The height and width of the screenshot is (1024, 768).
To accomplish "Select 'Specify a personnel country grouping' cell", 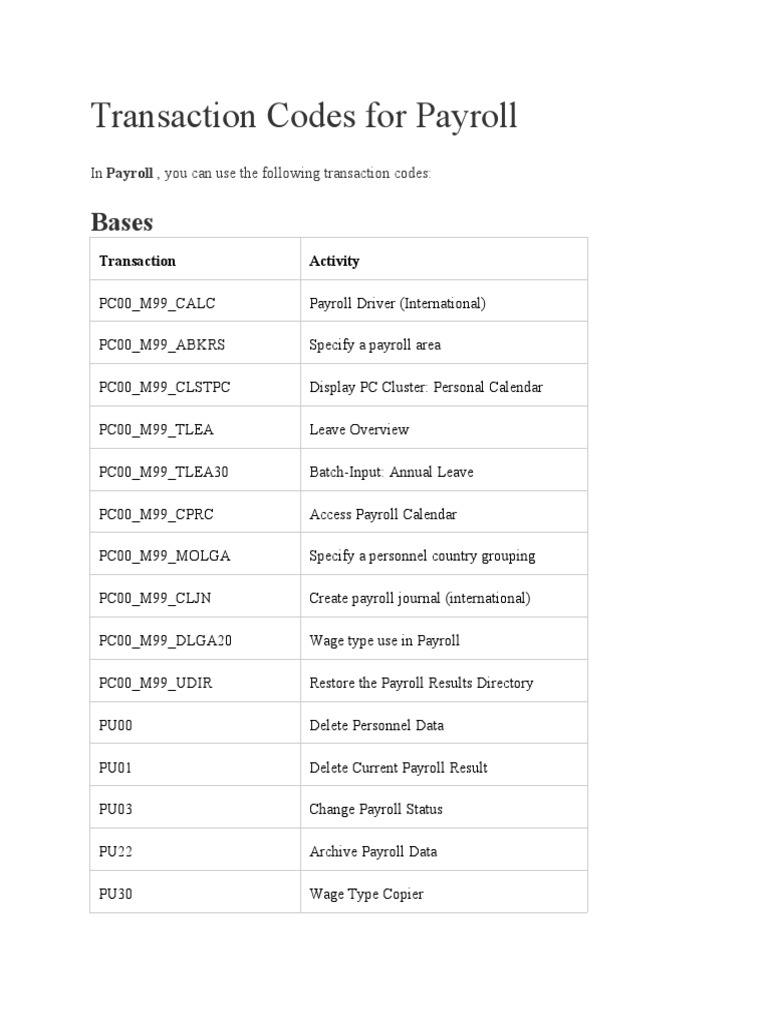I will point(422,556).
